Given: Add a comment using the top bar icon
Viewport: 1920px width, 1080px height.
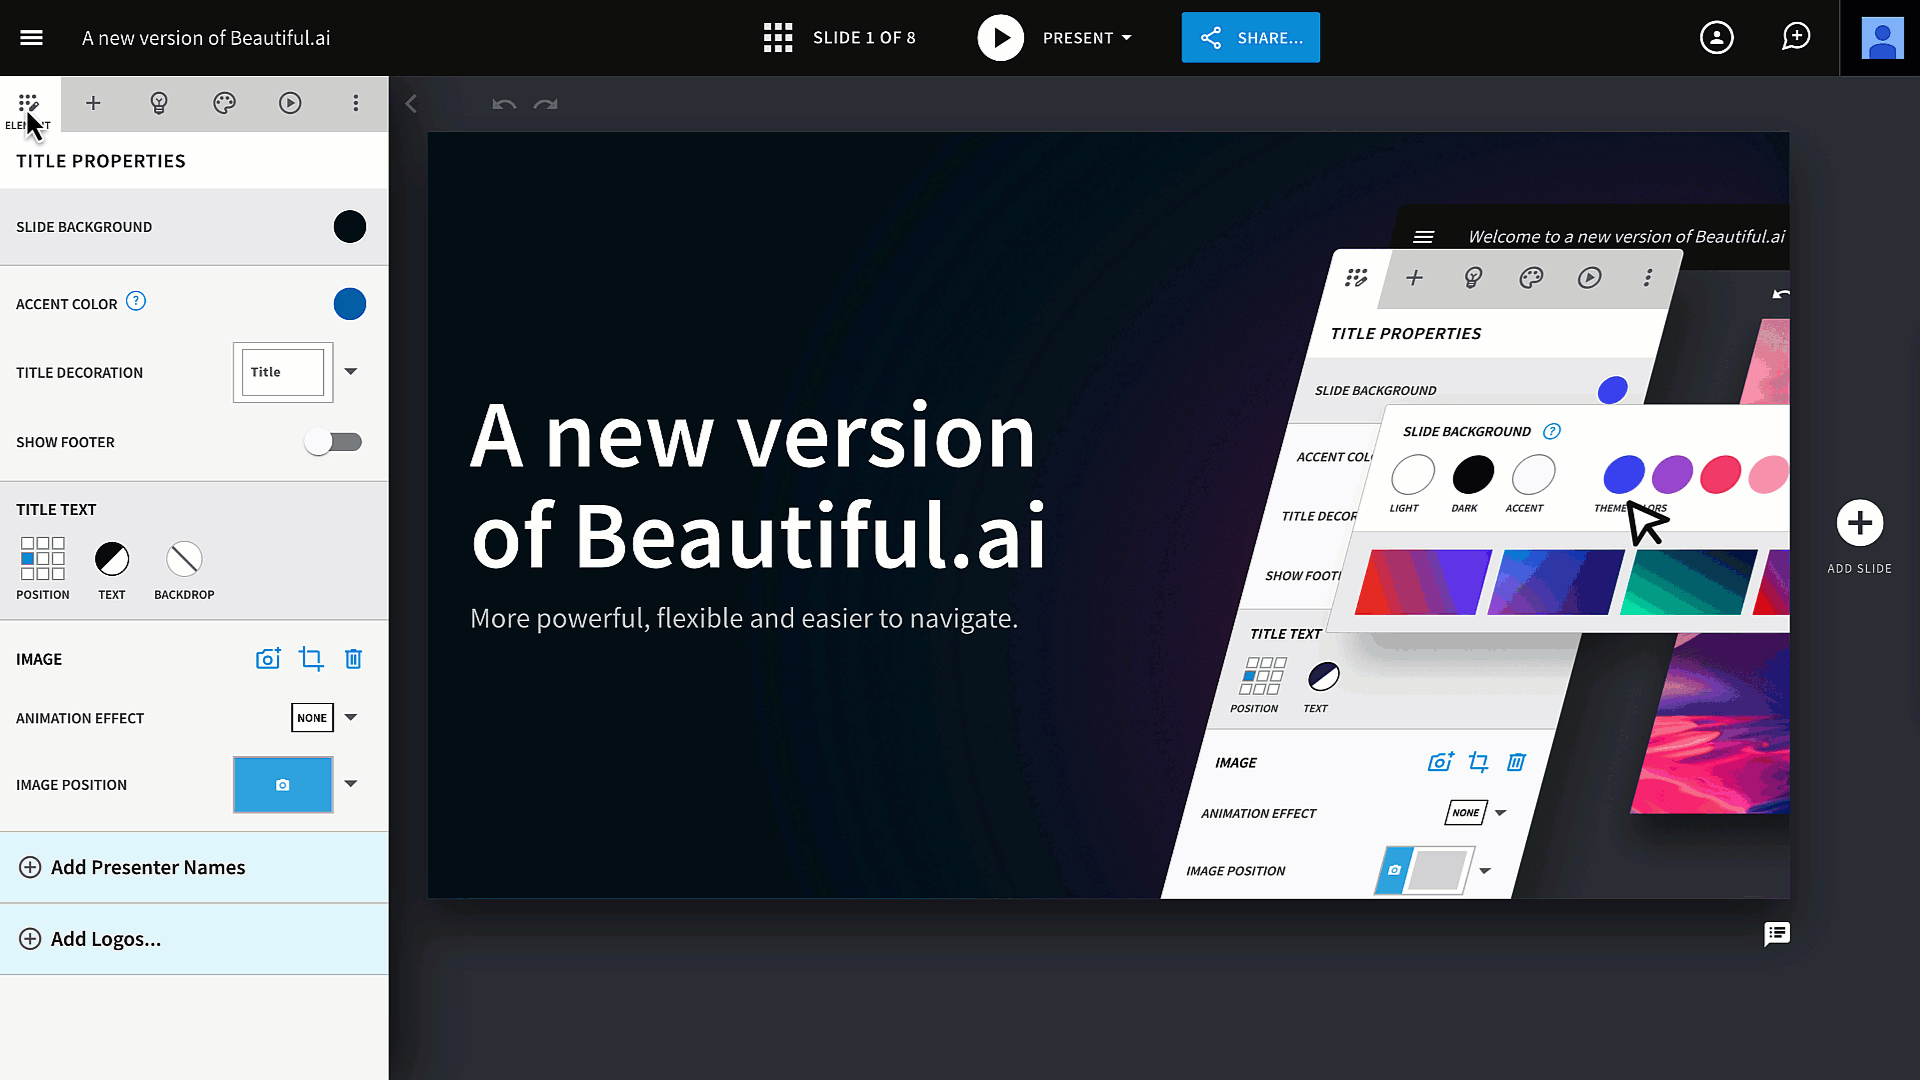Looking at the screenshot, I should click(x=1796, y=37).
